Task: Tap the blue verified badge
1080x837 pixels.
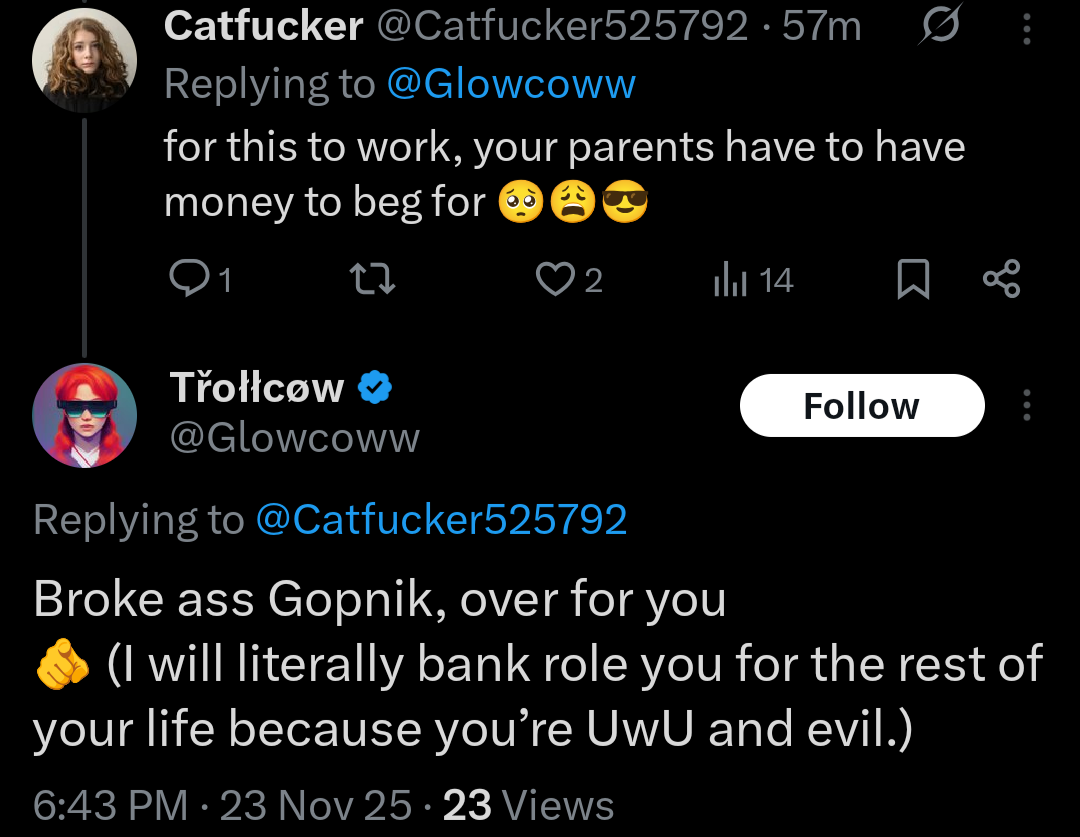Action: coord(375,387)
